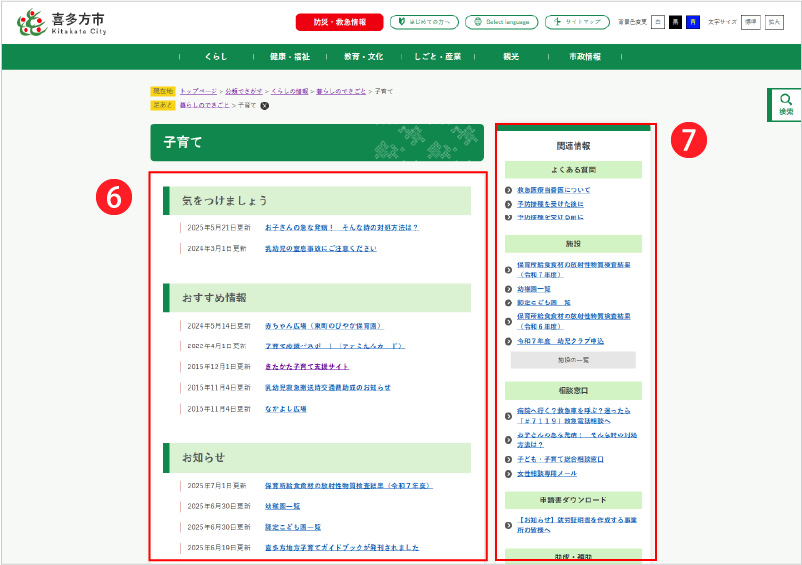Click arrow bullet beside 令和7年度 幼児クラブ申込
This screenshot has width=802, height=565.
point(508,341)
